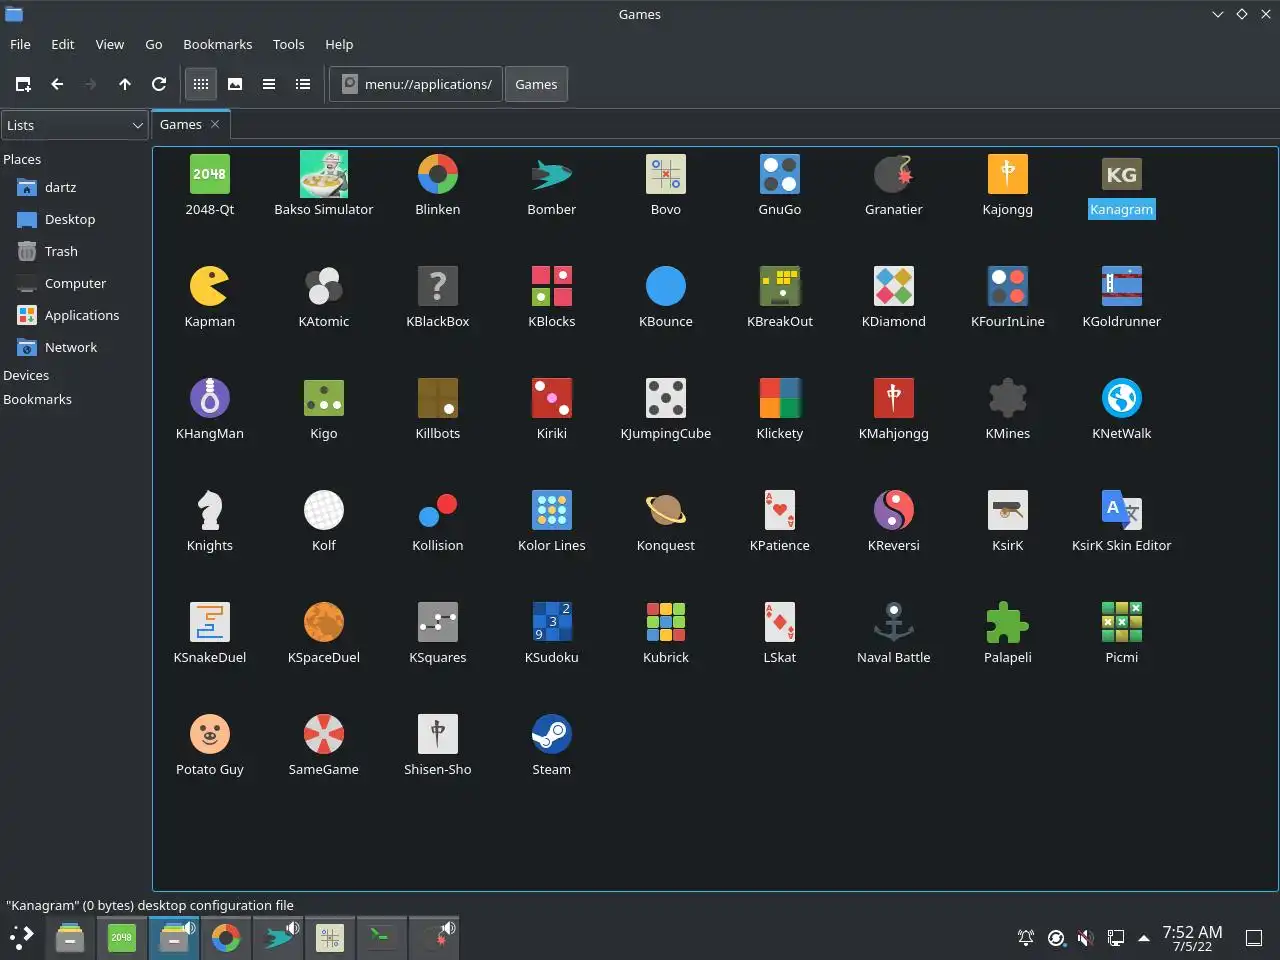This screenshot has height=960, width=1280.
Task: Click the KAtomic icon
Action: [x=324, y=286]
